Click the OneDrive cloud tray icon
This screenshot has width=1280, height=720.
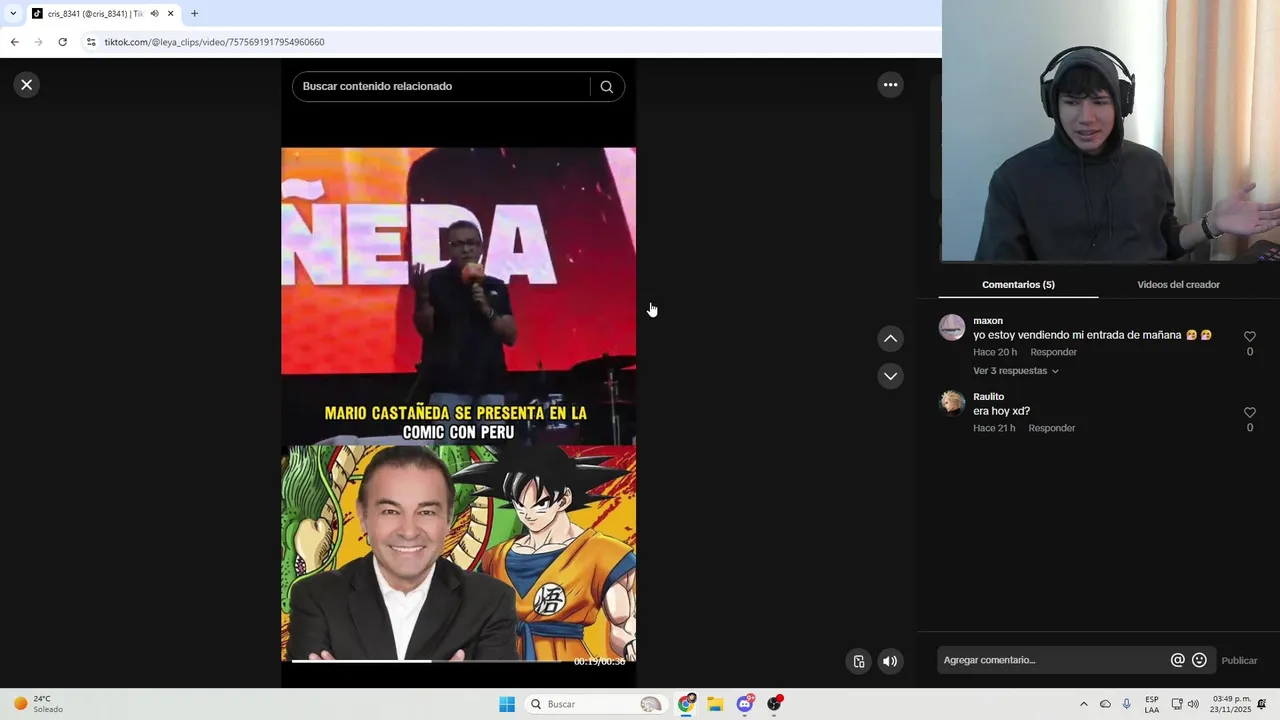pos(1105,704)
